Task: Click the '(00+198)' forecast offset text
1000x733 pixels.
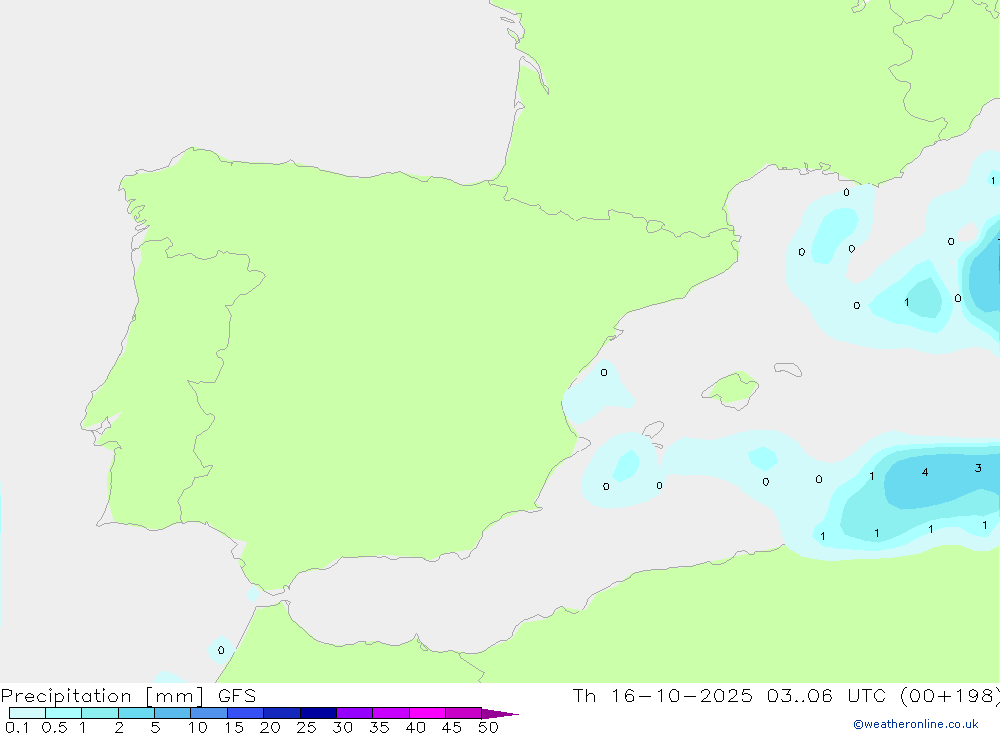Action: click(950, 695)
